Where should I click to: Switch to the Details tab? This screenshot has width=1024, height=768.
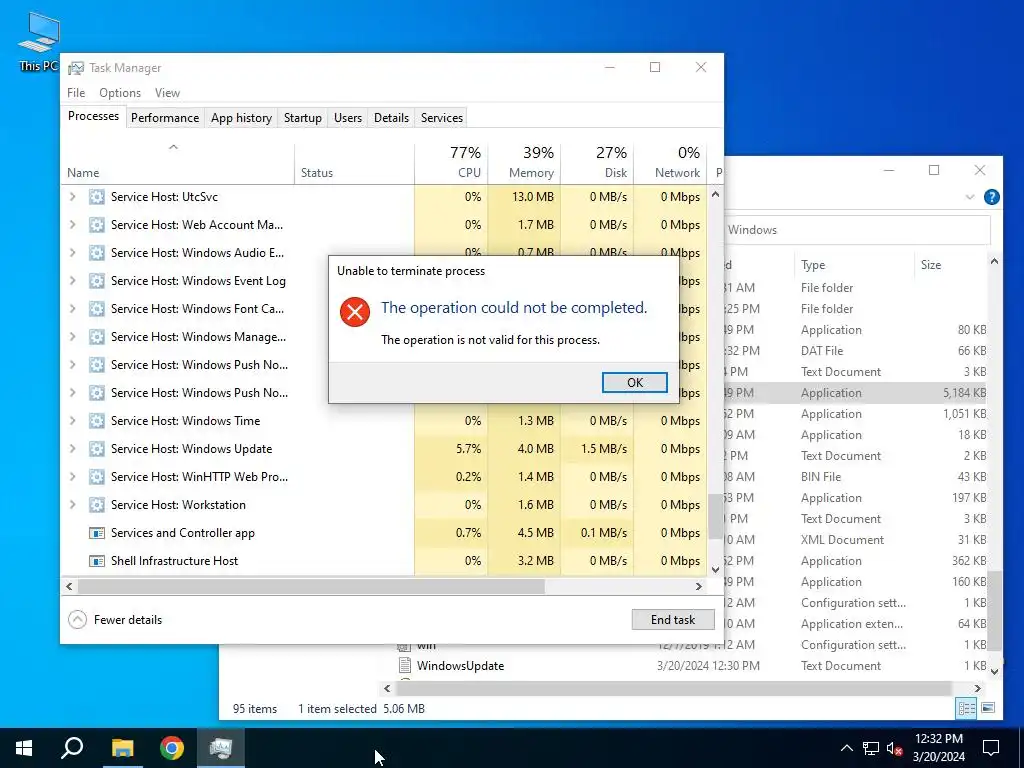[391, 118]
